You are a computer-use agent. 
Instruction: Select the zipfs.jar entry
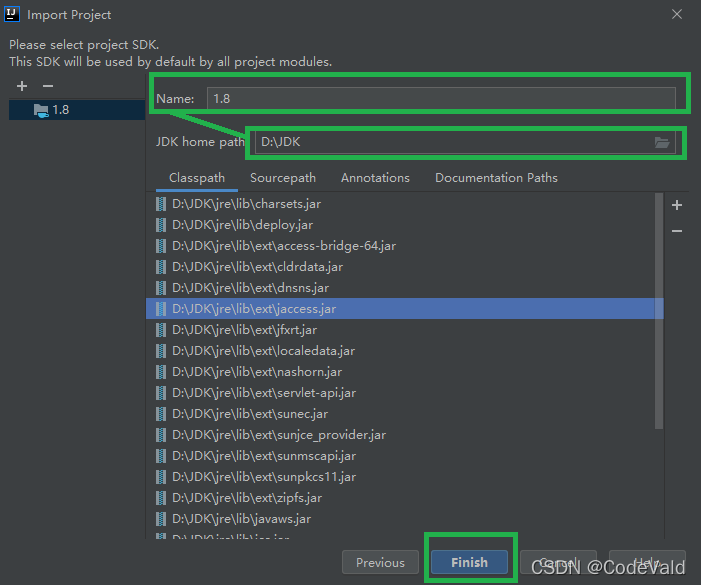click(x=404, y=498)
